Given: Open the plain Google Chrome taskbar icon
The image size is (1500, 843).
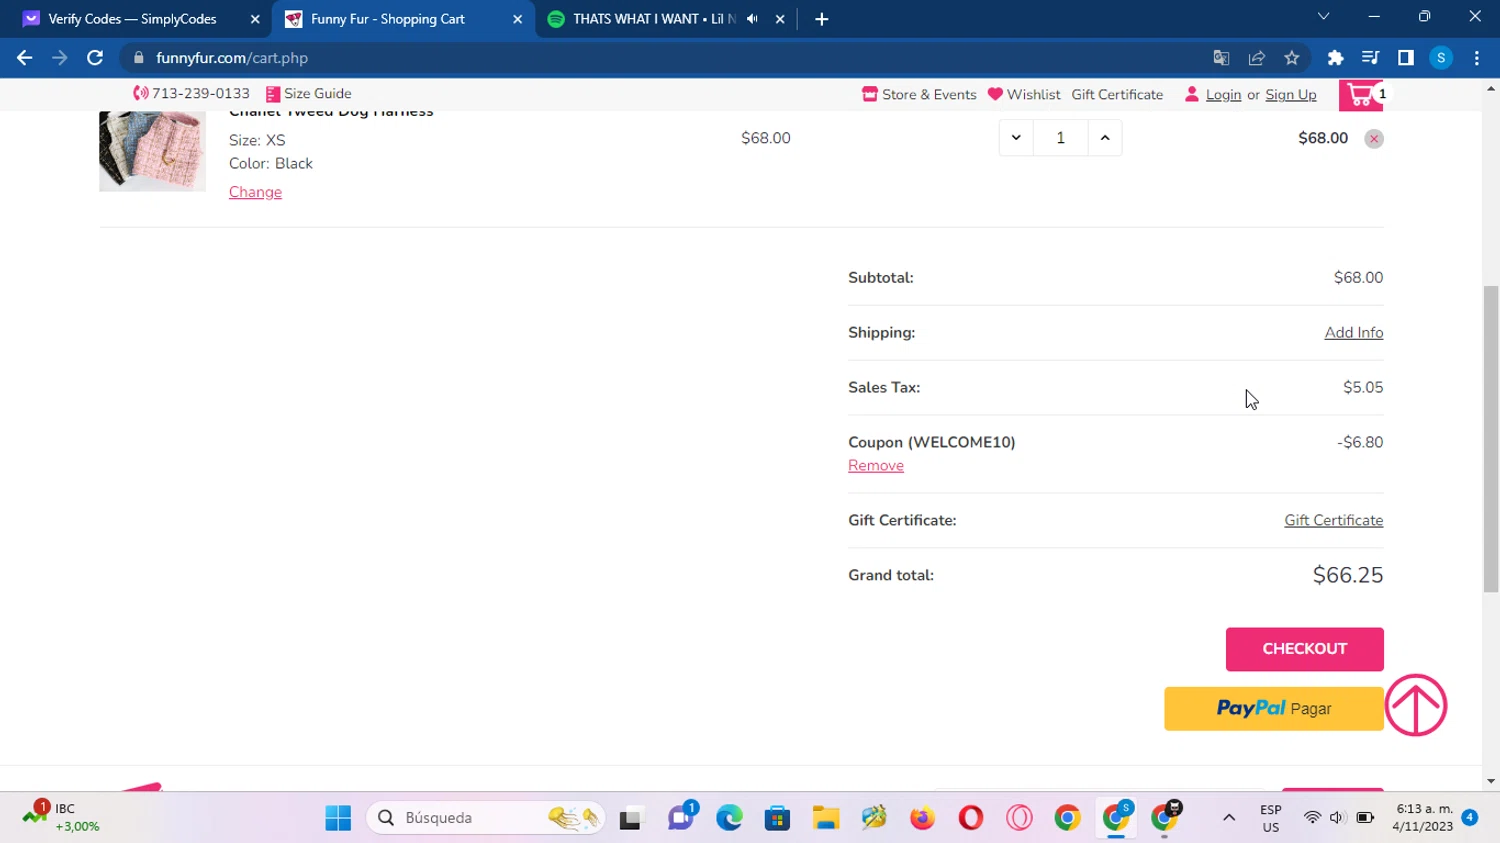Looking at the screenshot, I should tap(1067, 818).
